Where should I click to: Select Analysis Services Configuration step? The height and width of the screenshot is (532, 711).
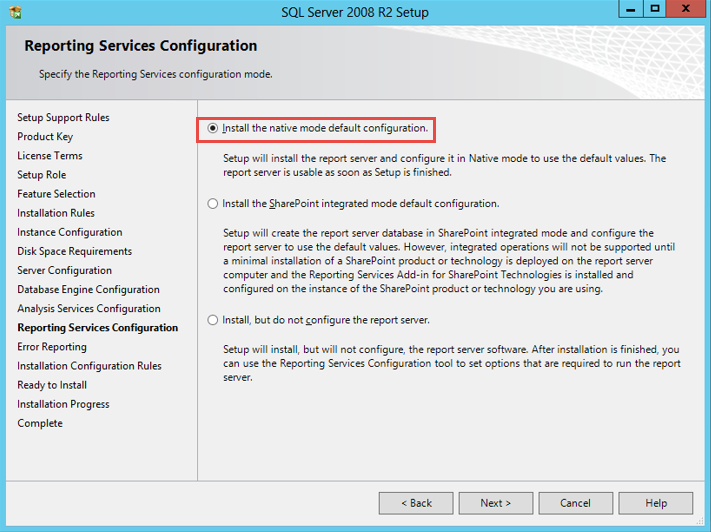click(x=89, y=308)
